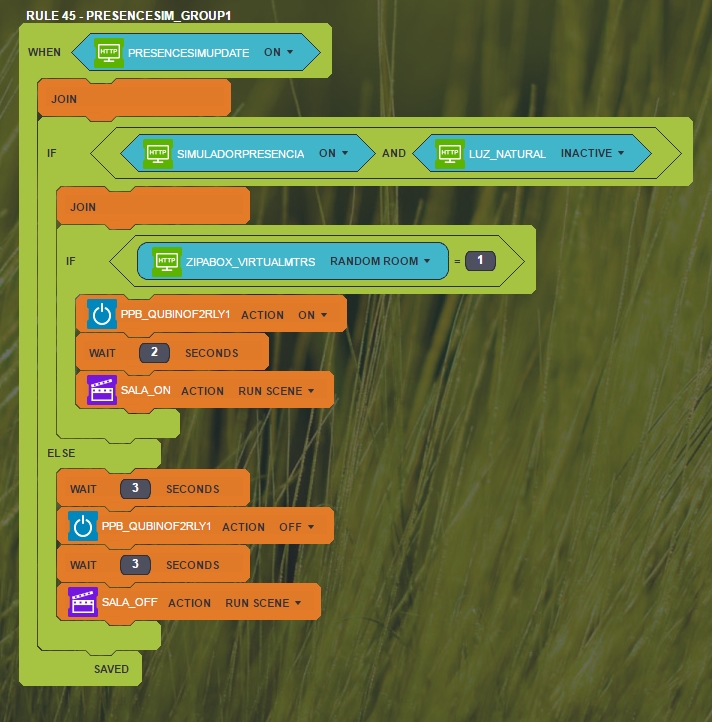Change PPB_QUBINOF2RLY1 action OFF dropdown
The width and height of the screenshot is (712, 722).
pyautogui.click(x=297, y=527)
